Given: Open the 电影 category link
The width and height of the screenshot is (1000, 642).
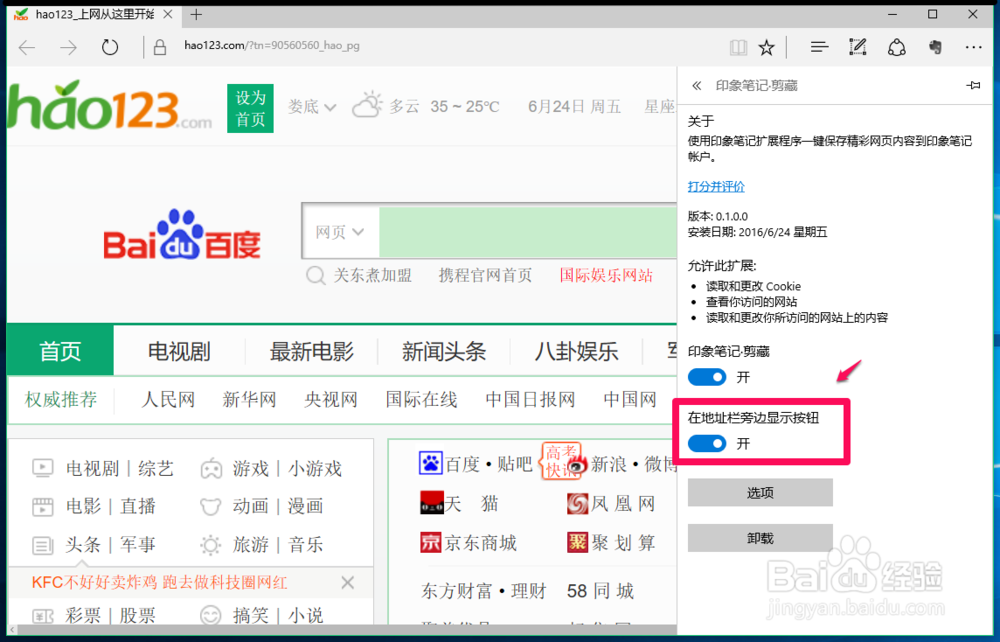Looking at the screenshot, I should coord(84,506).
